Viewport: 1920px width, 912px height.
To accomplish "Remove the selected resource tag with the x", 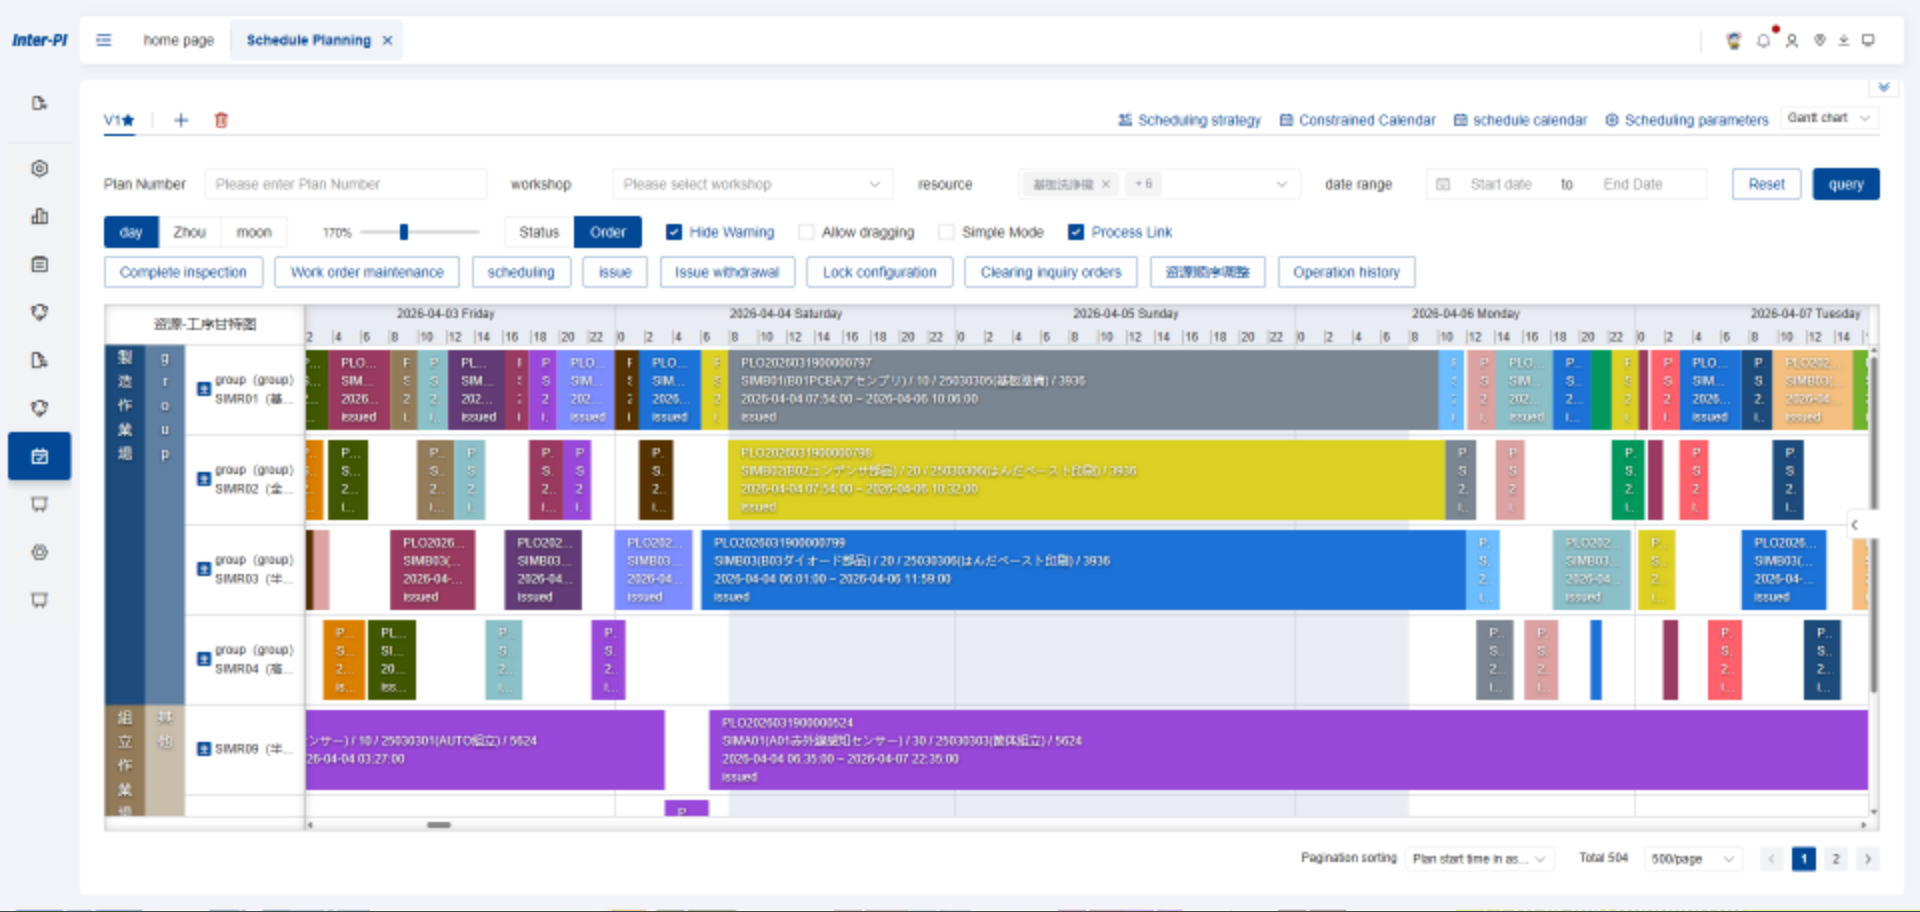I will tap(1105, 184).
